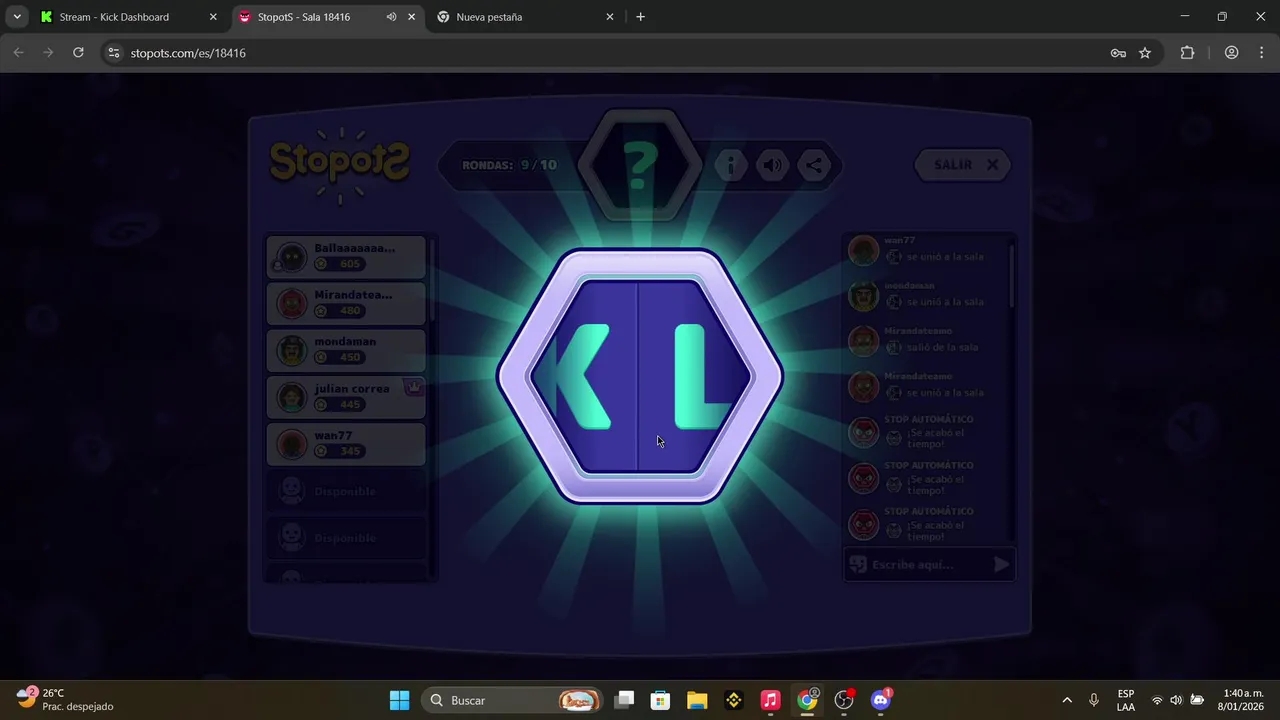Viewport: 1280px width, 720px height.
Task: Bookmark this page with the star
Action: (1145, 53)
